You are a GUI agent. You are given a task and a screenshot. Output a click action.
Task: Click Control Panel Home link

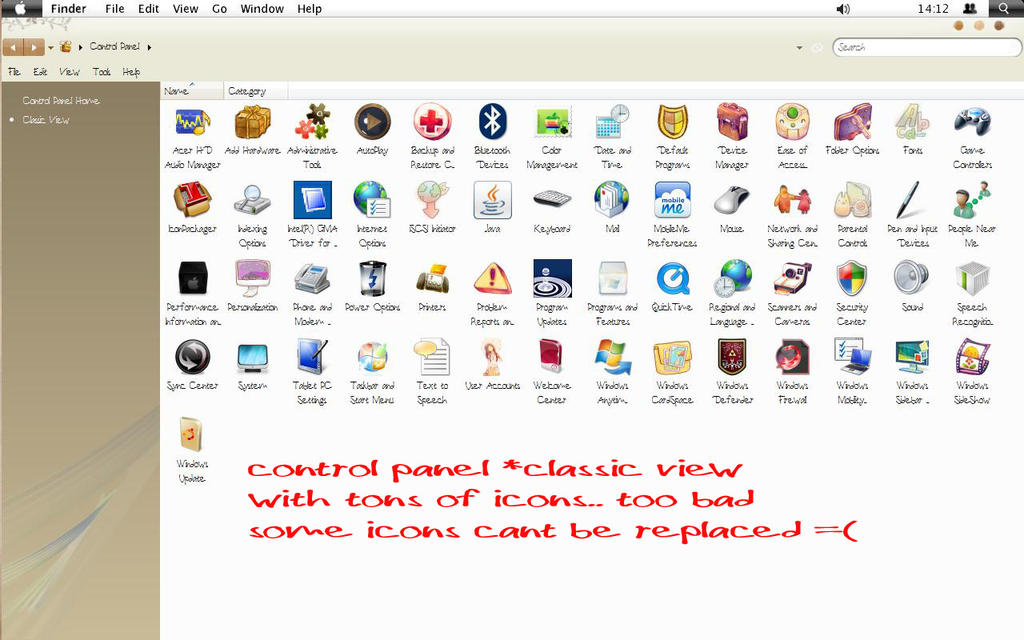click(61, 101)
